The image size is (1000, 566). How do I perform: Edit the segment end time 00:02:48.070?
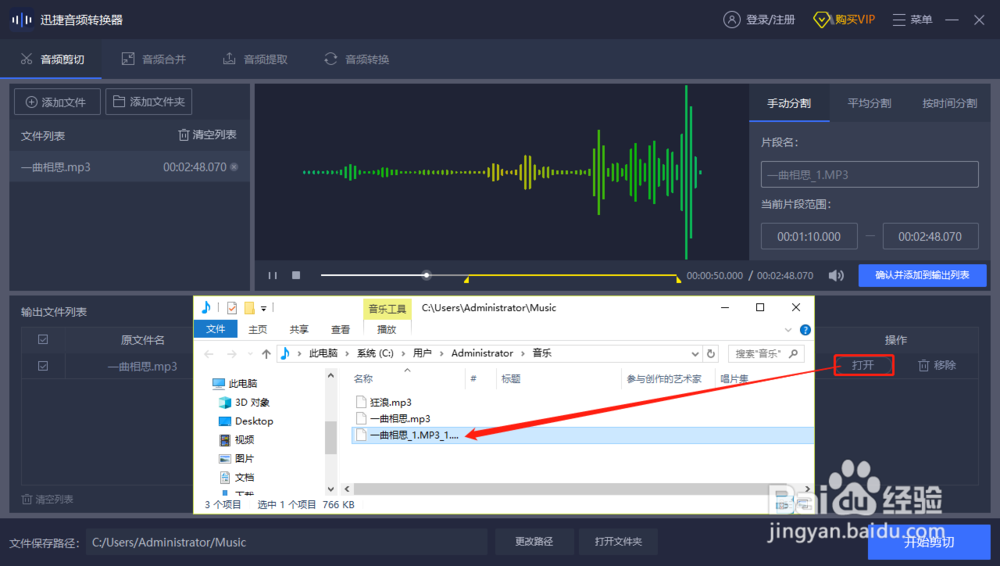coord(930,236)
